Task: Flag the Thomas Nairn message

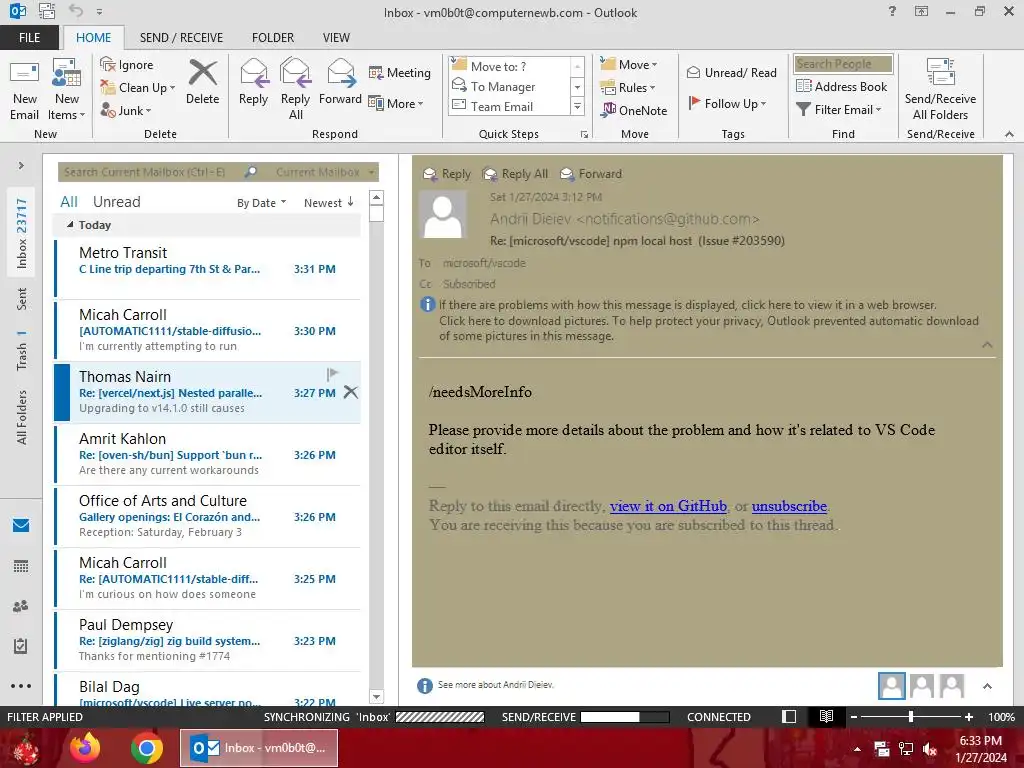Action: [x=332, y=374]
